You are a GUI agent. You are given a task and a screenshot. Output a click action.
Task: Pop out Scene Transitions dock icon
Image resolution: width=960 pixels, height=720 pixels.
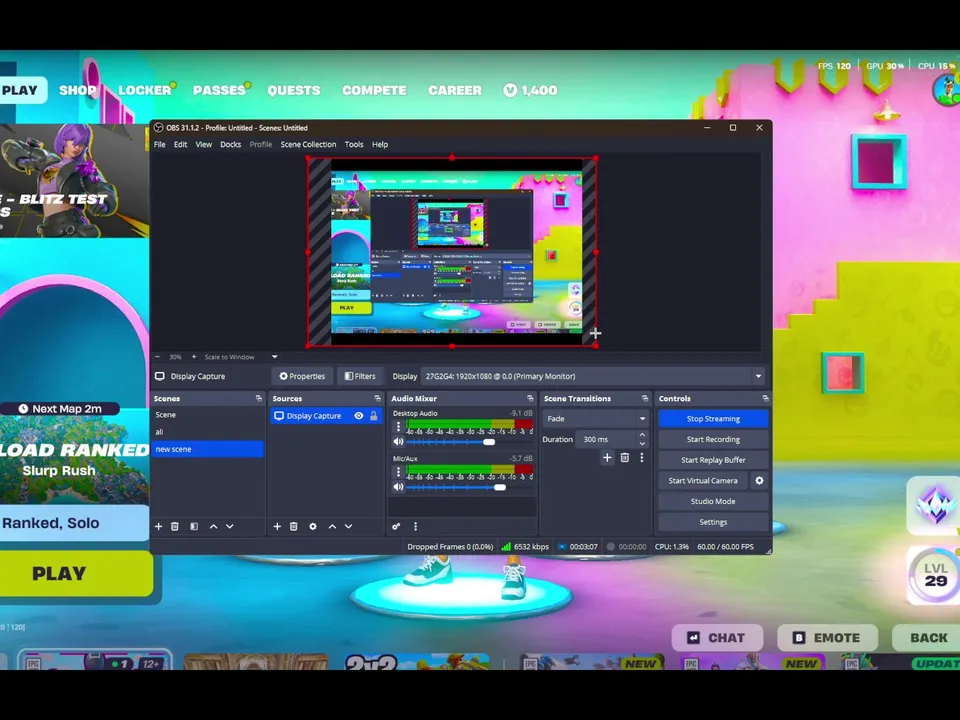[x=645, y=399]
